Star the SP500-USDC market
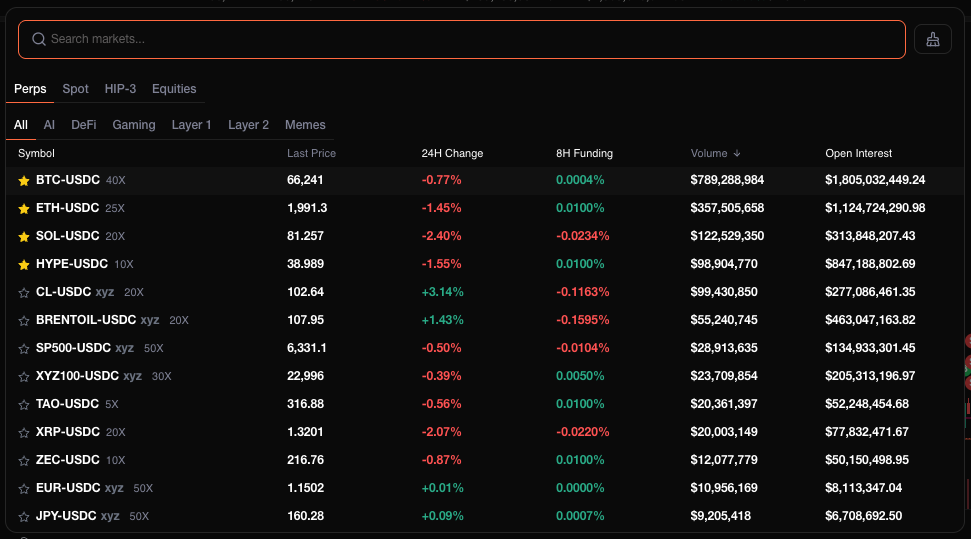This screenshot has width=971, height=539. (24, 348)
